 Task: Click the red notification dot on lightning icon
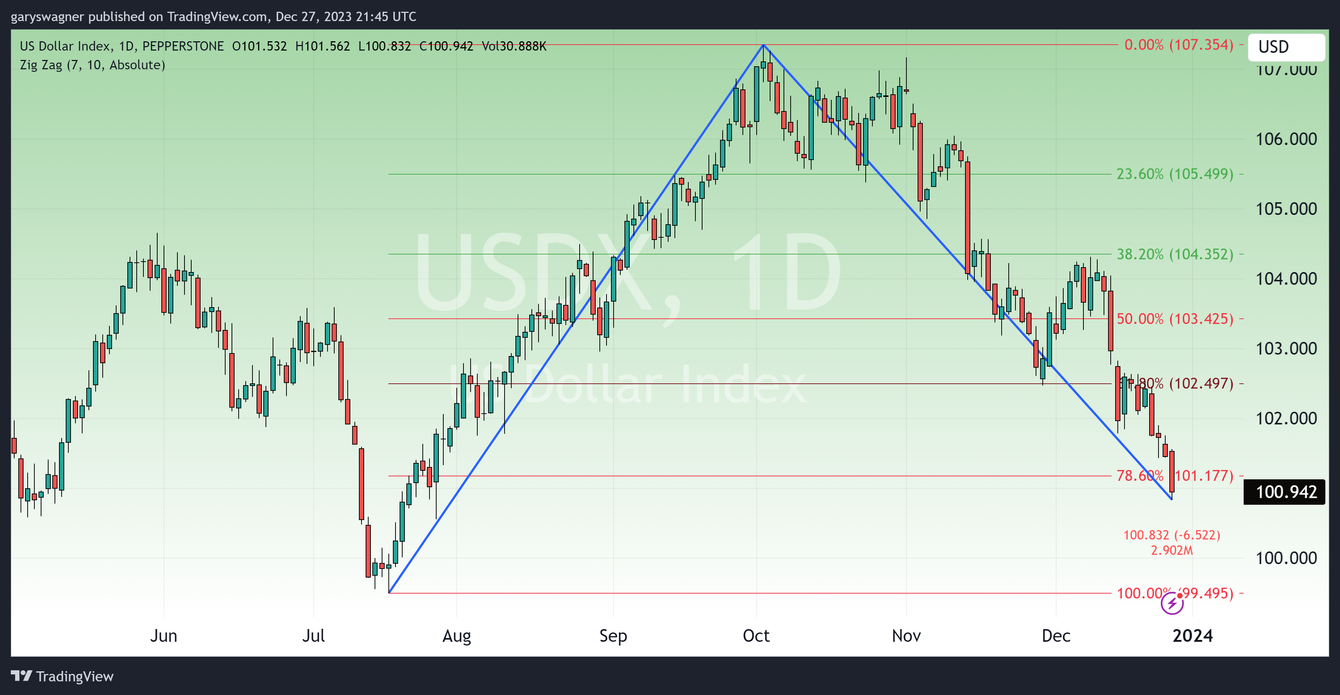(x=1180, y=595)
